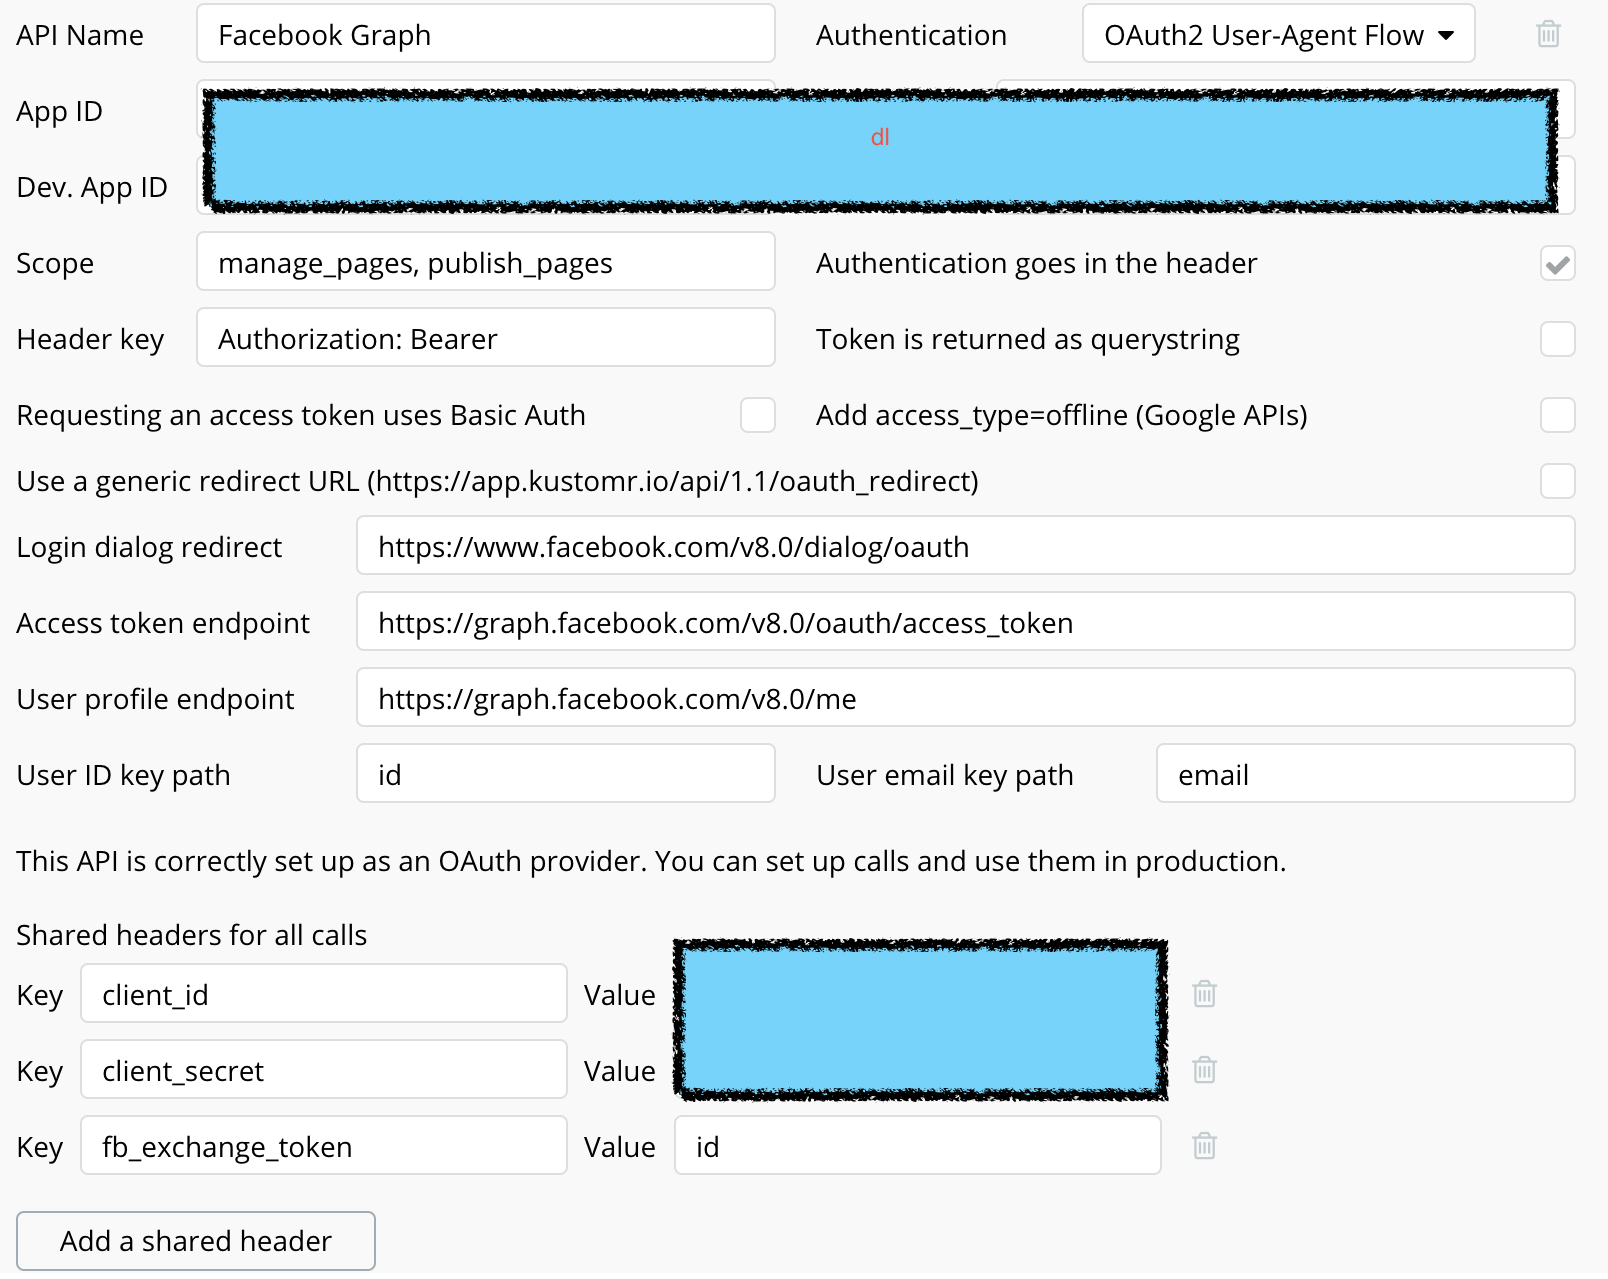Enable the generic redirect URL checkbox
1608x1279 pixels.
(x=1557, y=481)
